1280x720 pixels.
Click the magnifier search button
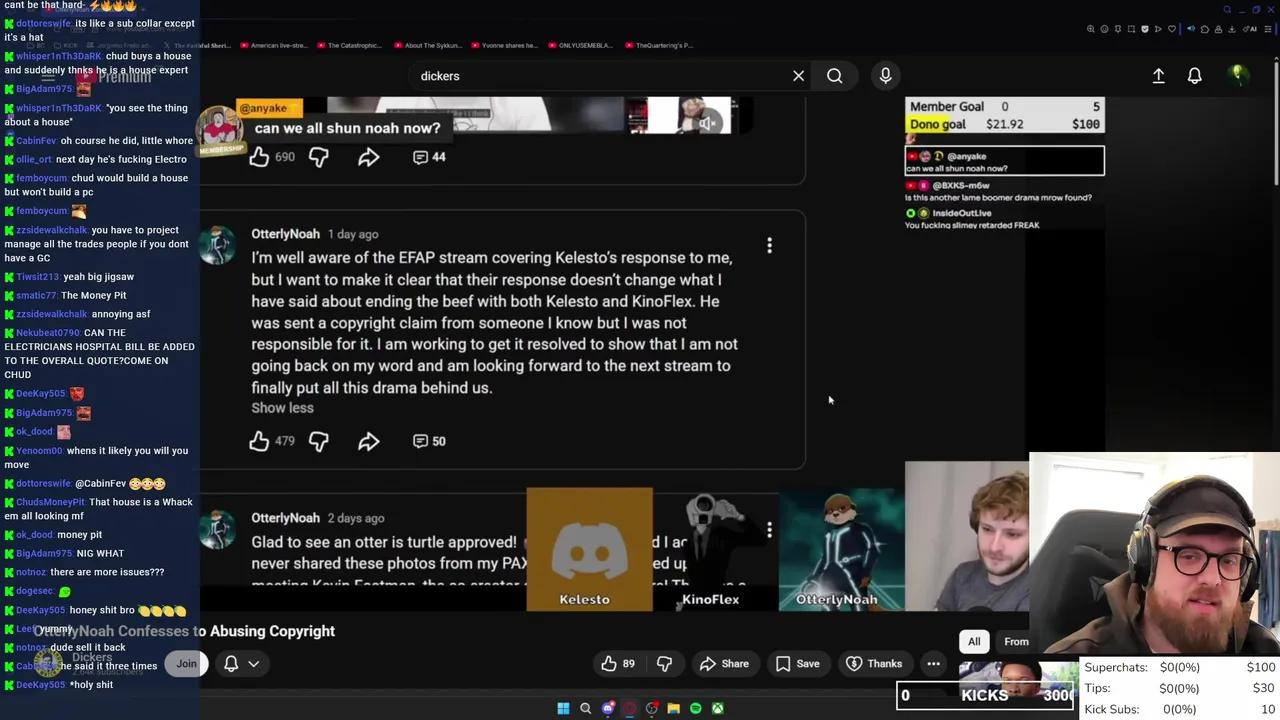(834, 76)
